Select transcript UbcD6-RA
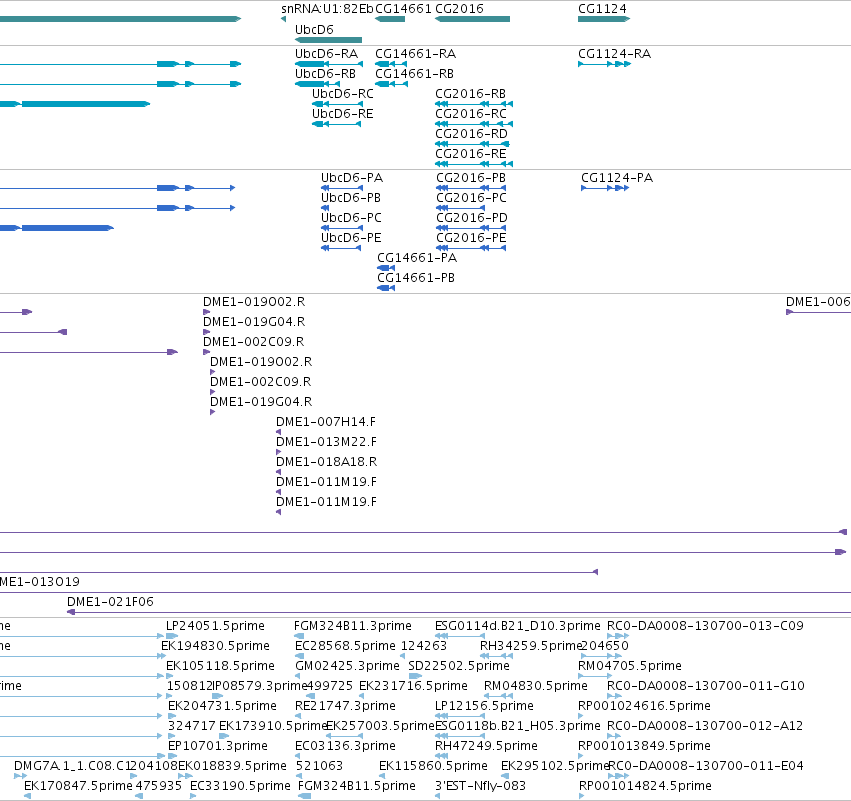Image resolution: width=851 pixels, height=801 pixels. pyautogui.click(x=326, y=54)
